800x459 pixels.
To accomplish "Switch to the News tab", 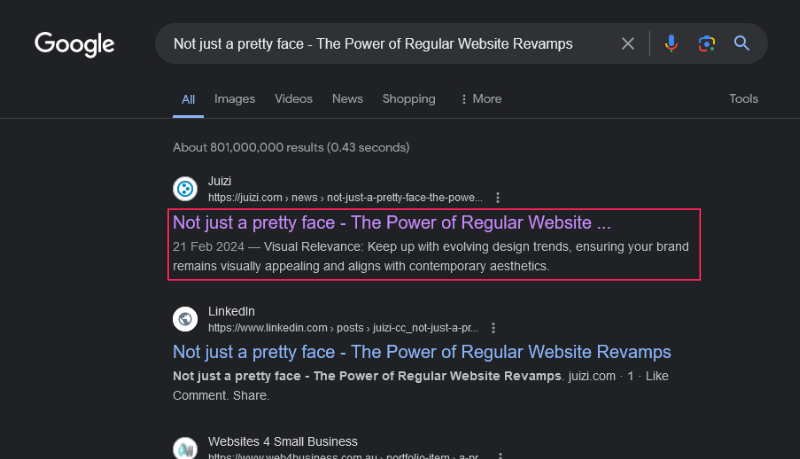I will tap(347, 99).
